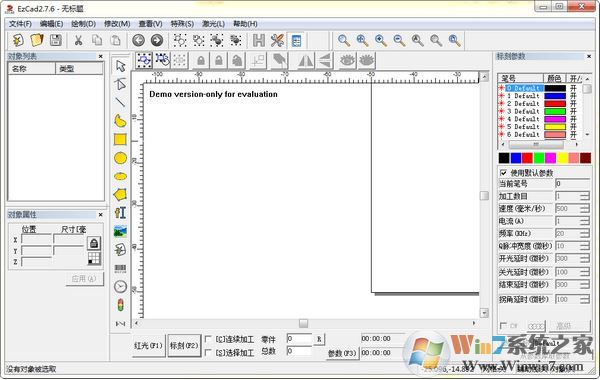
Task: Click the 应用(A) button
Action: pos(84,278)
